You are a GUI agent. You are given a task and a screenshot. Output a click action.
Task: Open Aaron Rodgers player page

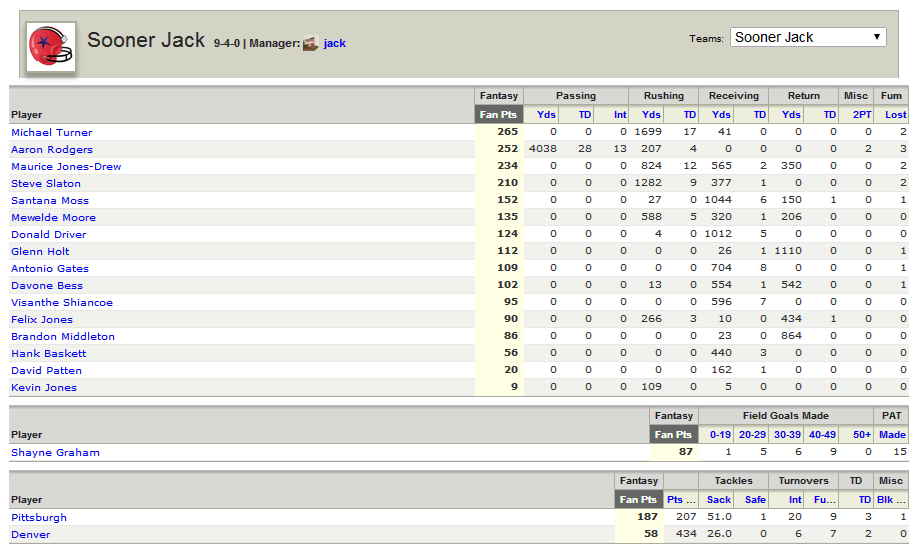coord(52,150)
